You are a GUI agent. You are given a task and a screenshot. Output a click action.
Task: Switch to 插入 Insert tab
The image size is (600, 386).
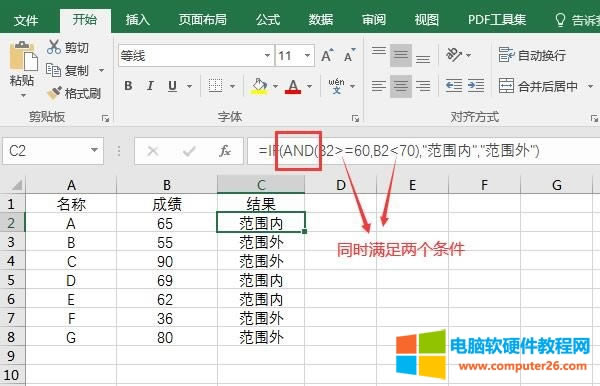(x=137, y=20)
